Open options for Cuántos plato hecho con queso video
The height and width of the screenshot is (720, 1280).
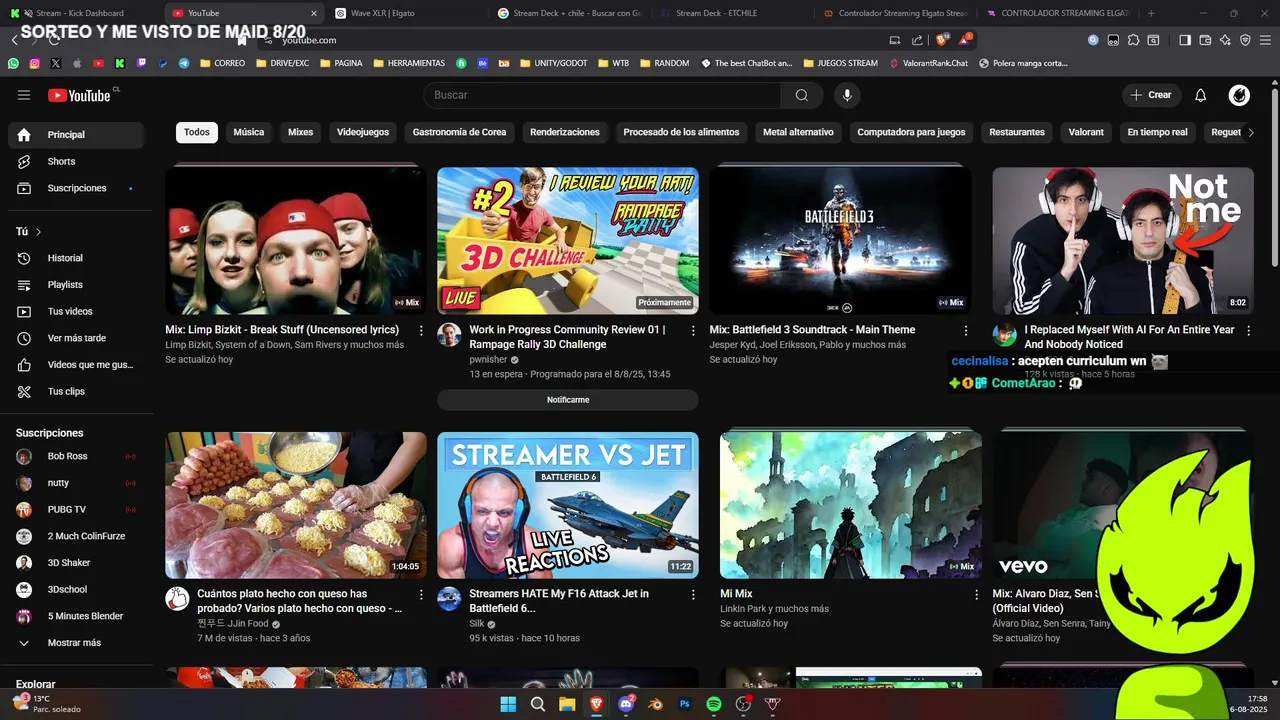click(x=421, y=594)
